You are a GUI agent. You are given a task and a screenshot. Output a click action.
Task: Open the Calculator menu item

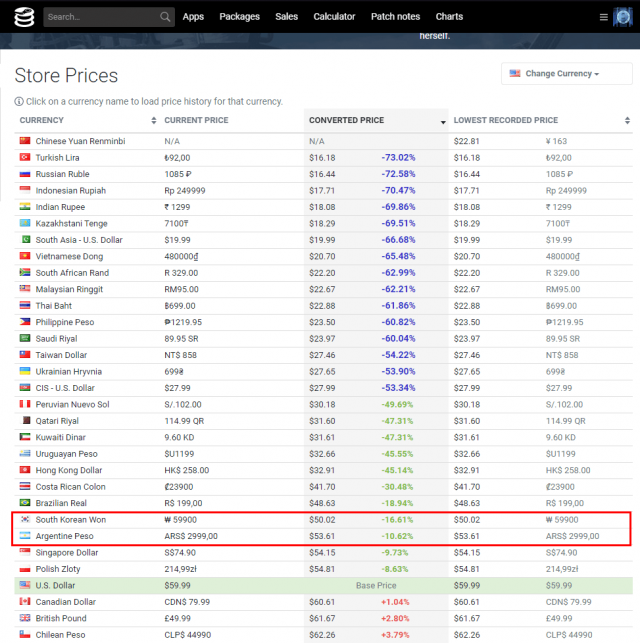point(334,16)
